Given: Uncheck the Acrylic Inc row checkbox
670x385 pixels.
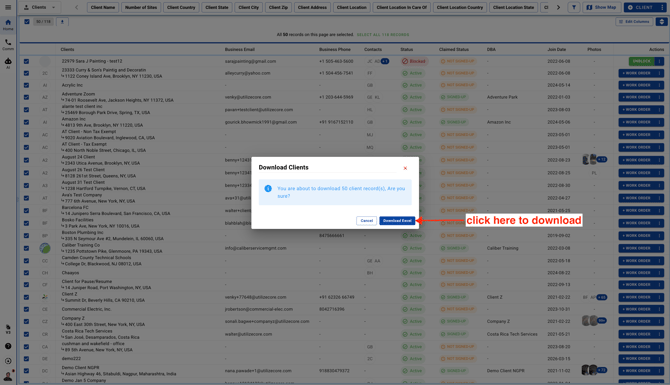Looking at the screenshot, I should [26, 85].
